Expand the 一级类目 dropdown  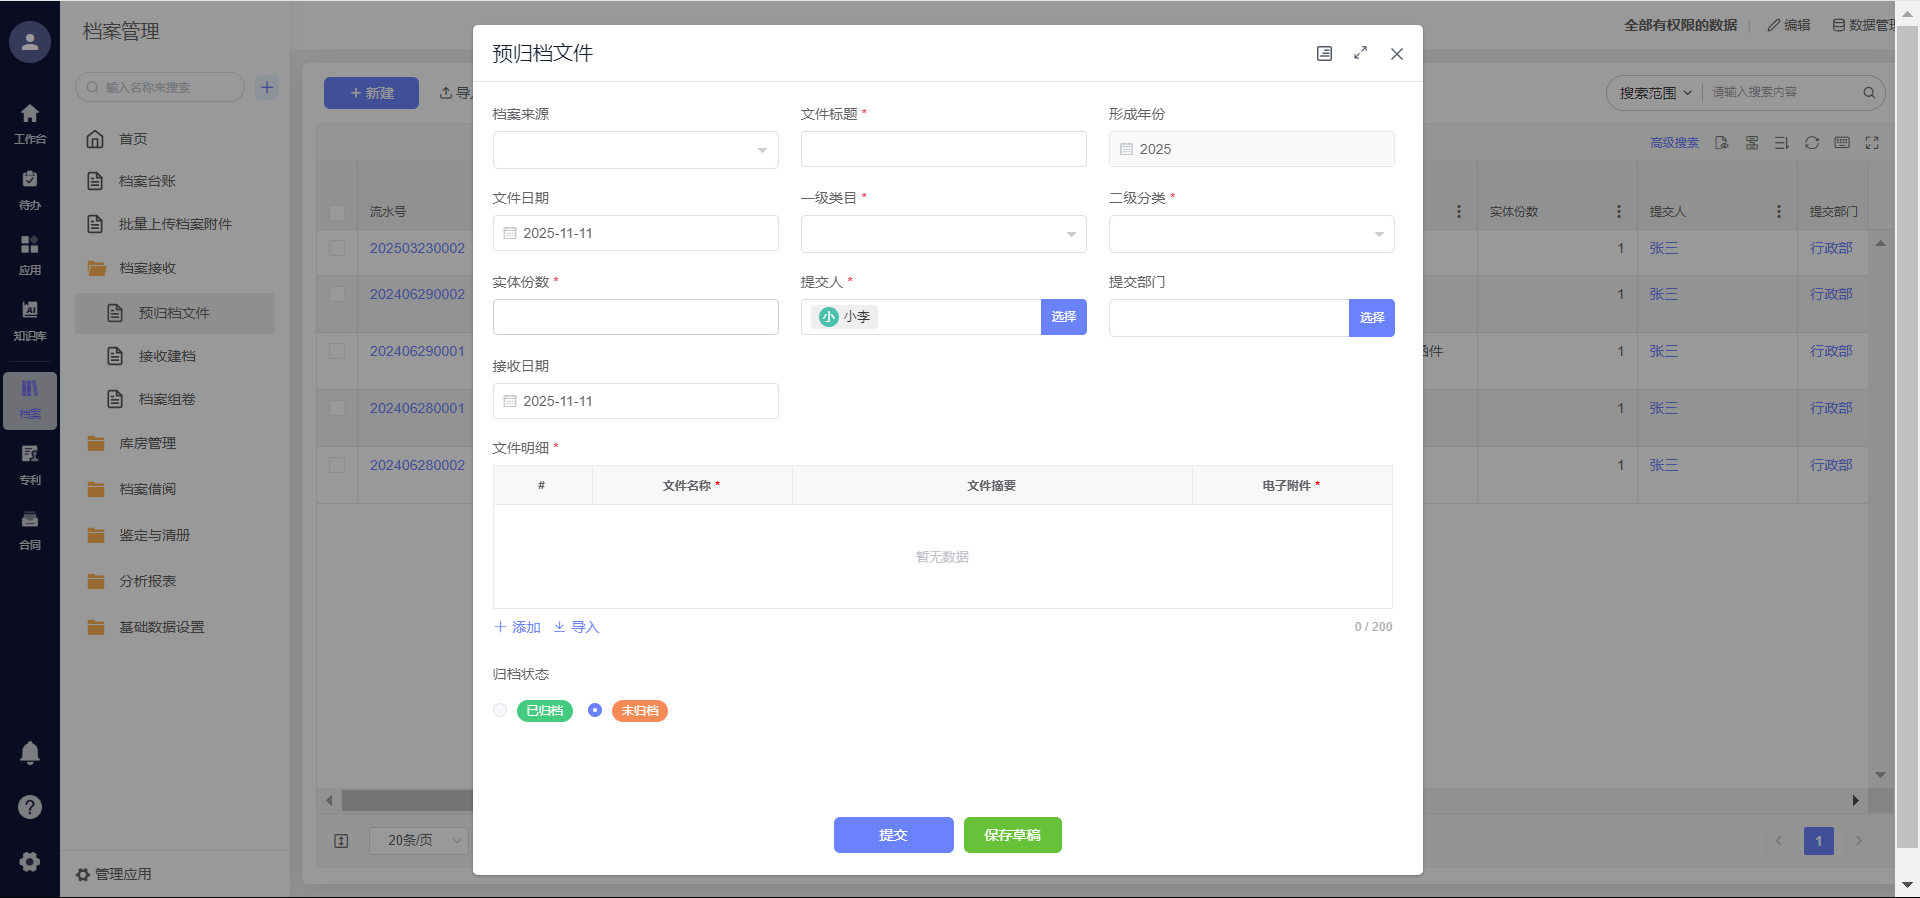(943, 234)
